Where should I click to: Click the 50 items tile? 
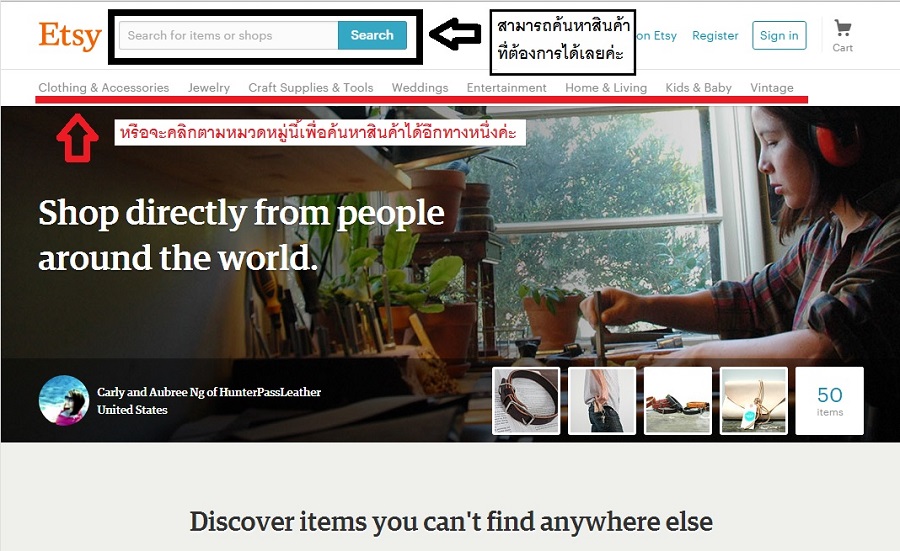[829, 401]
